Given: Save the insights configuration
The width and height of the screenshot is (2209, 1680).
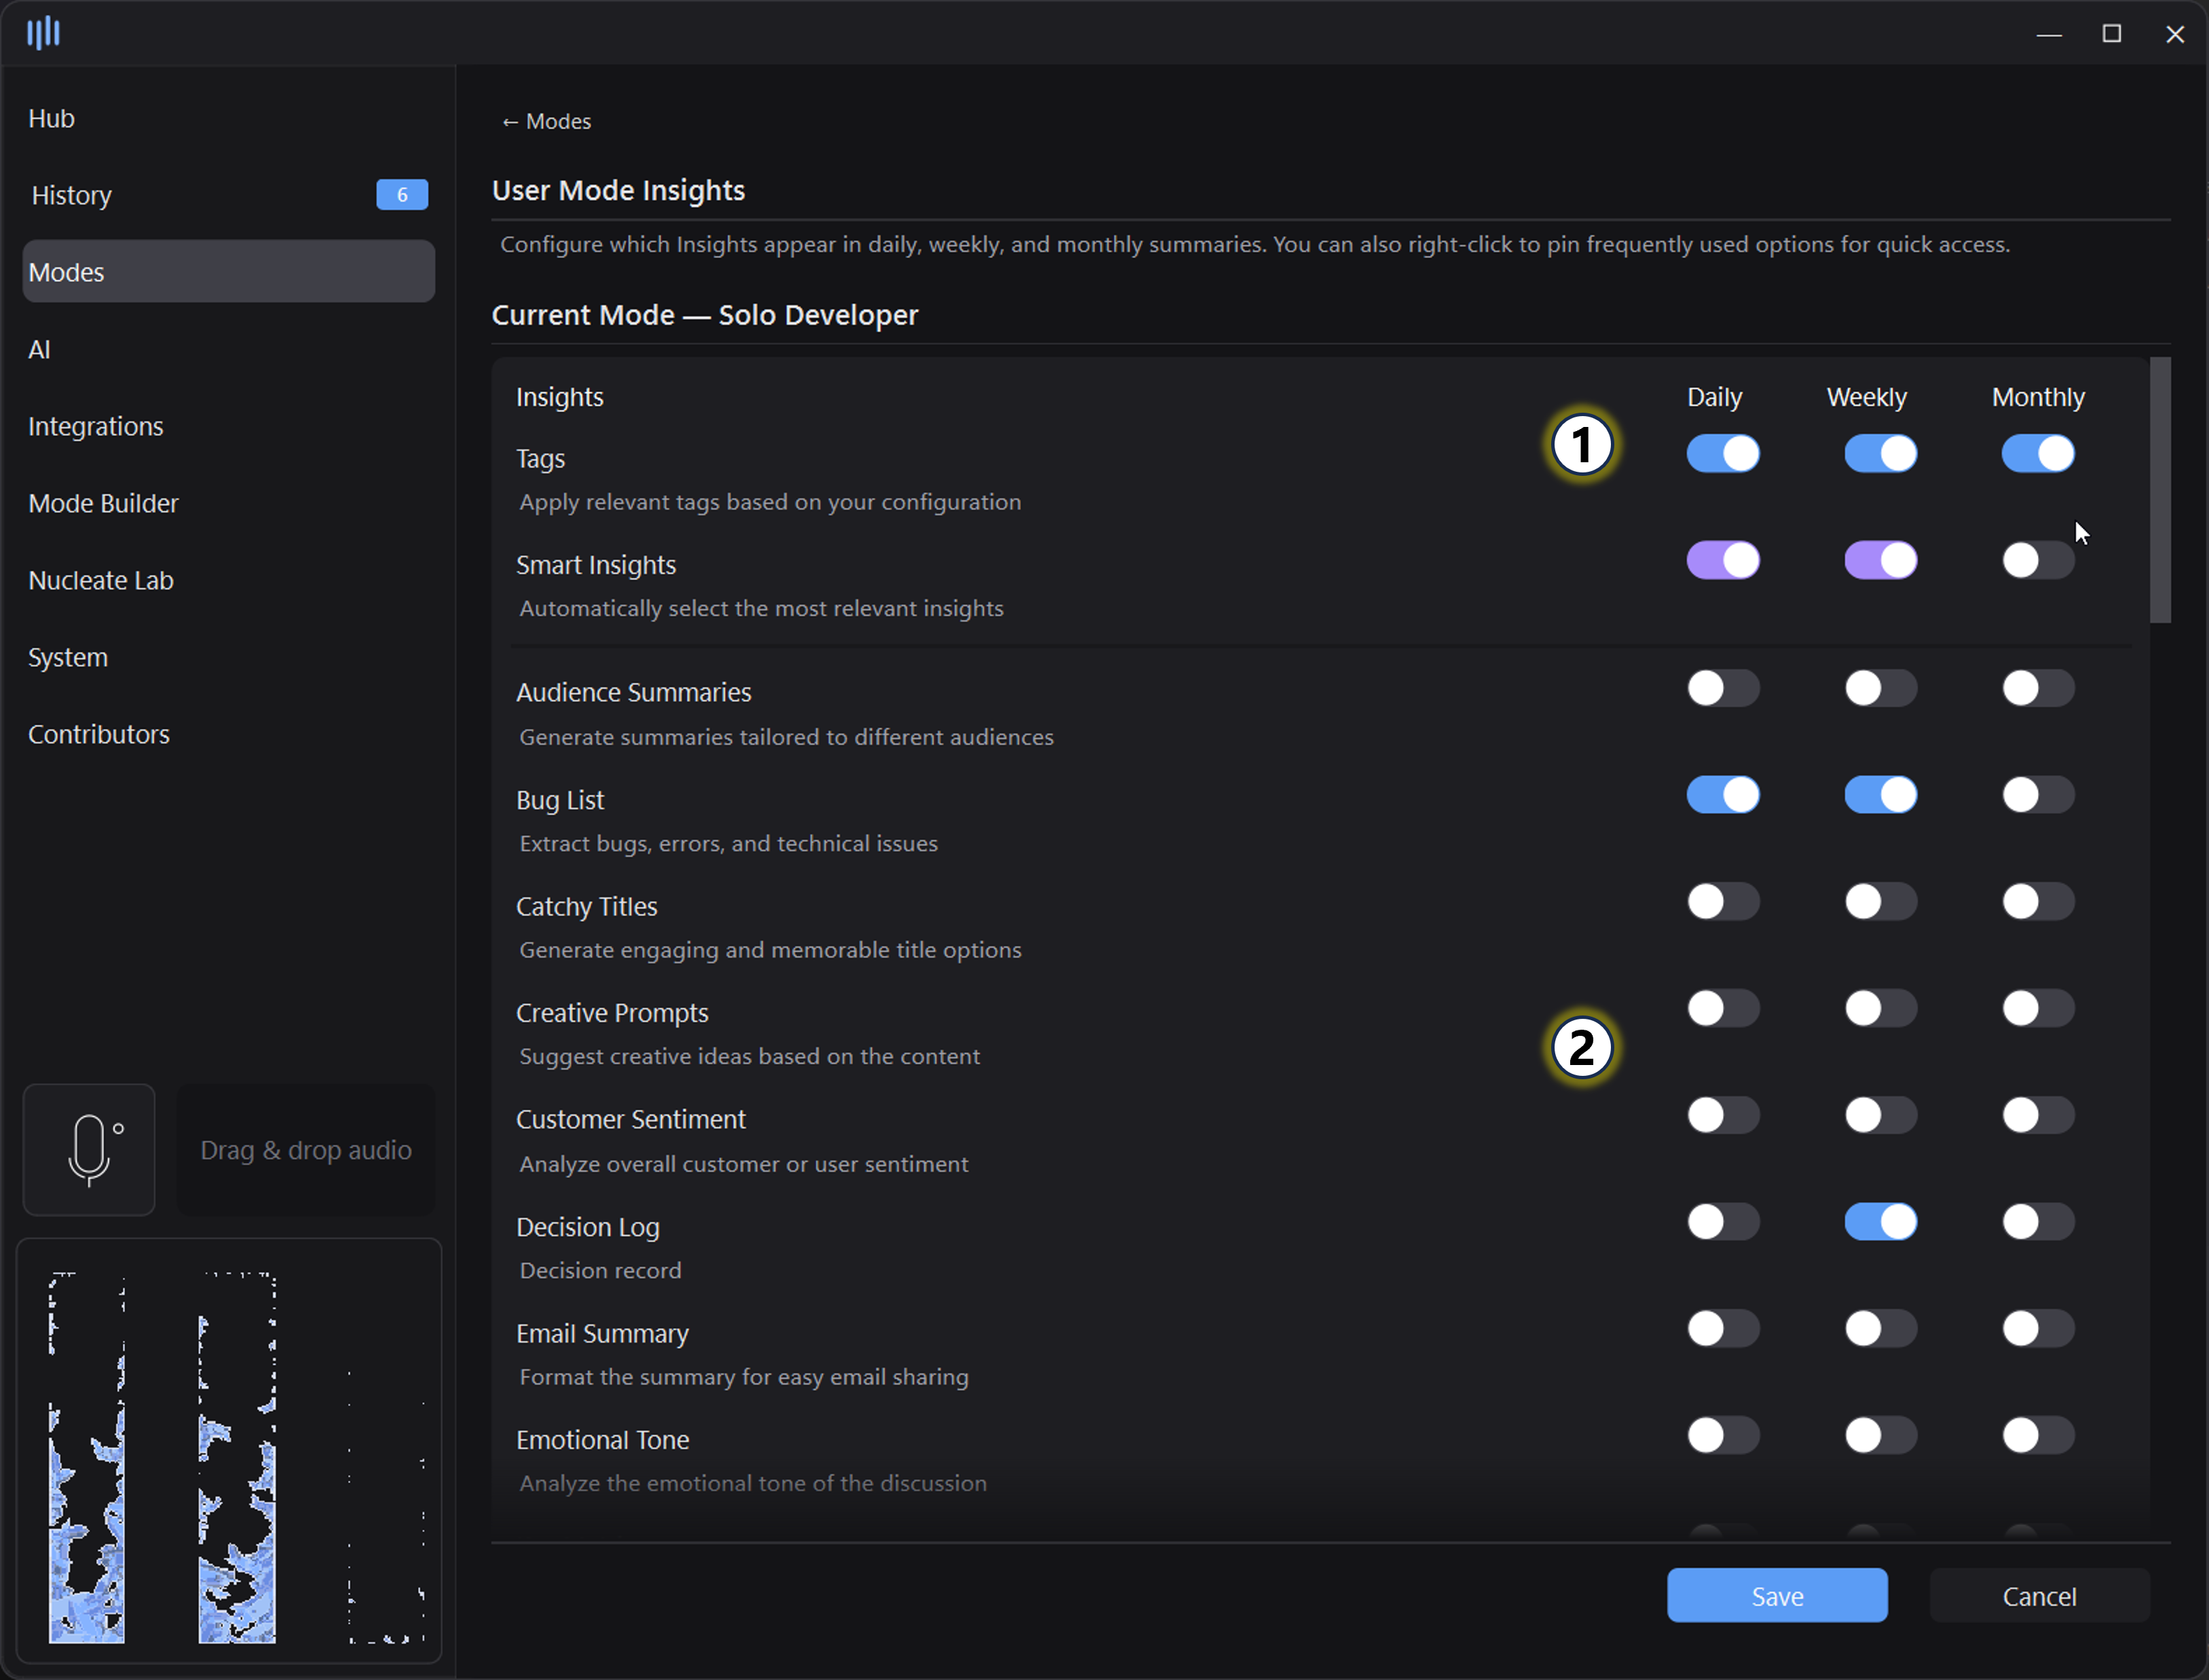Looking at the screenshot, I should tap(1777, 1596).
